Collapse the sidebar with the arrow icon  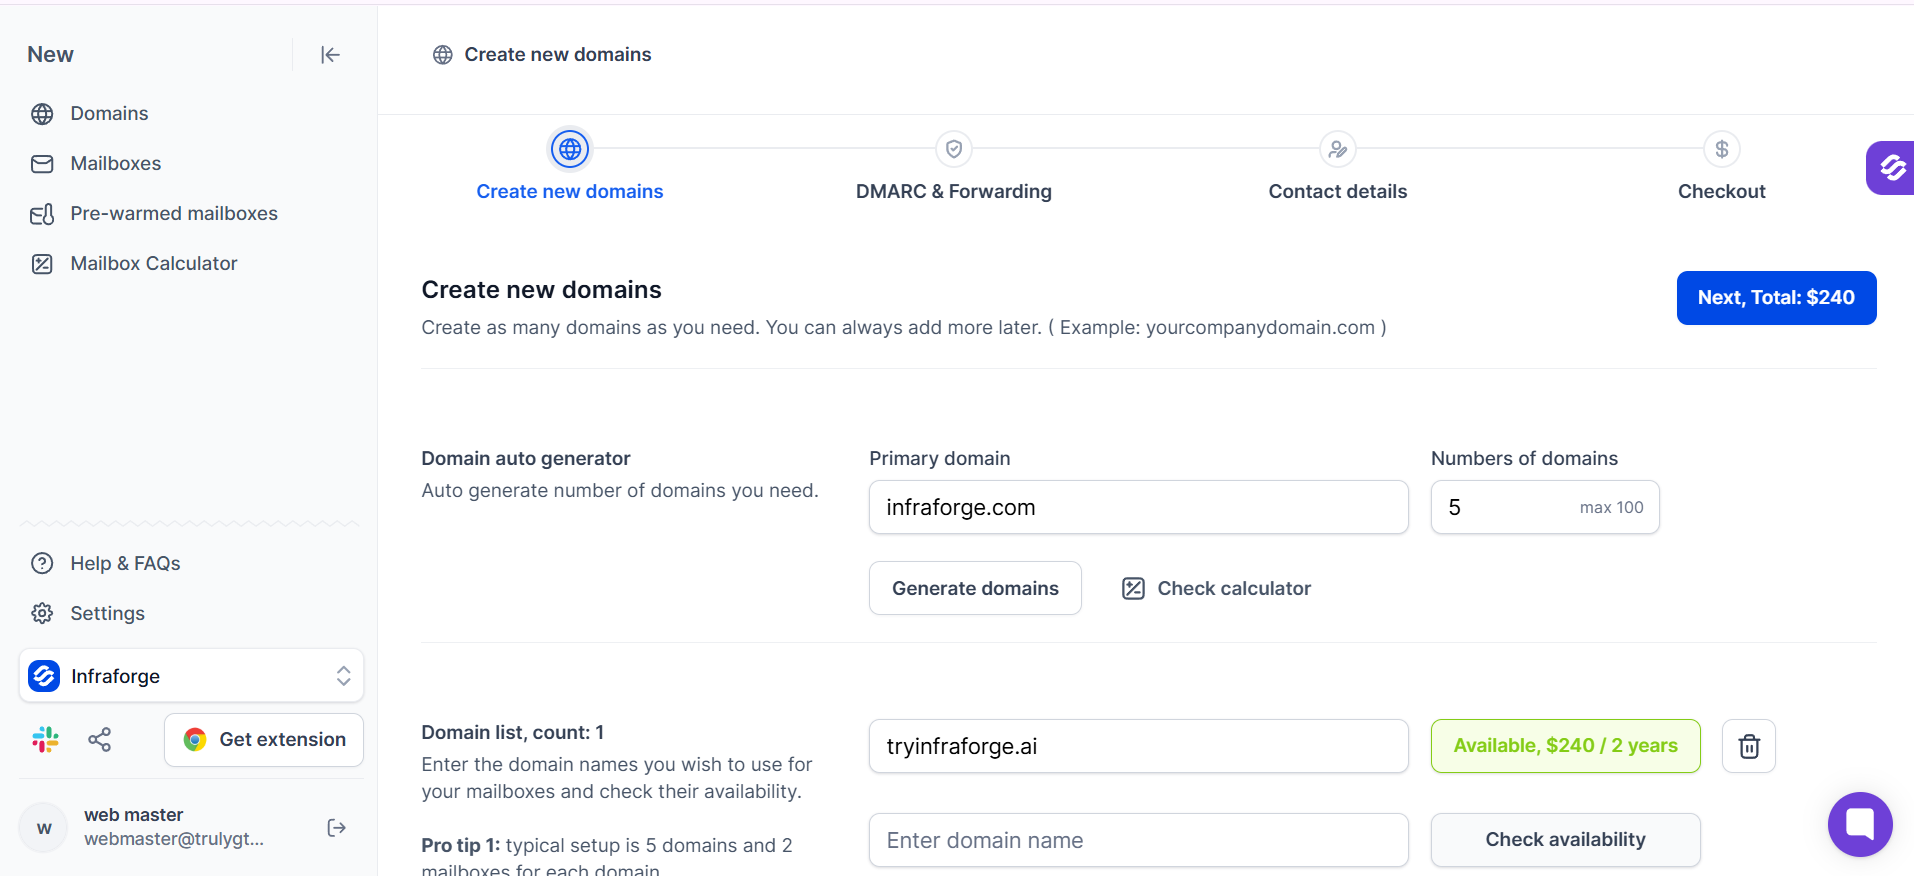[330, 55]
